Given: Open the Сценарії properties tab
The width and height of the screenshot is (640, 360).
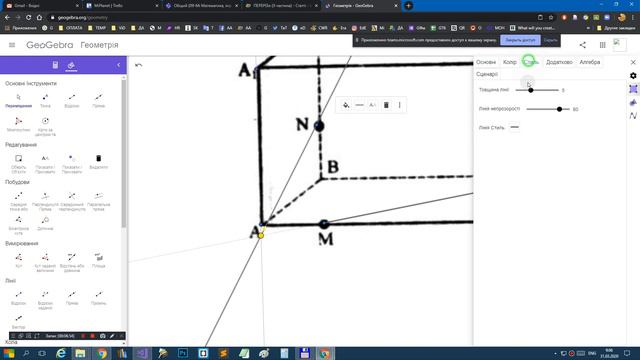Looking at the screenshot, I should pos(487,74).
